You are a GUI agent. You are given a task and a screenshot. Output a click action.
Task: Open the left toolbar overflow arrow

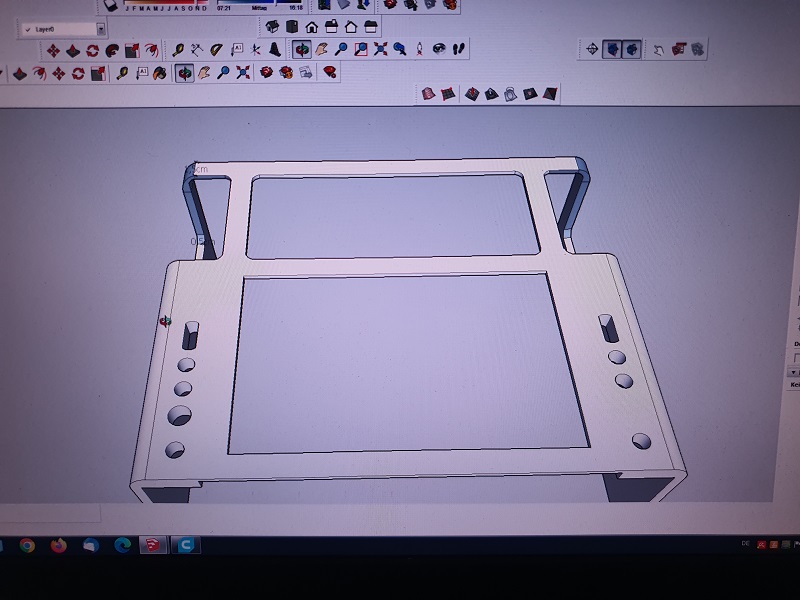pos(2,73)
